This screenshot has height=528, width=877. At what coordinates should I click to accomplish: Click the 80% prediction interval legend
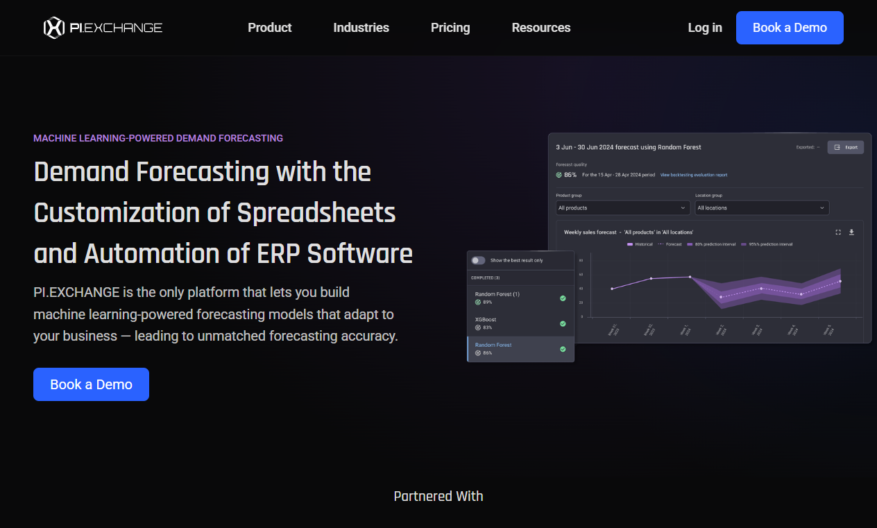[x=711, y=244]
